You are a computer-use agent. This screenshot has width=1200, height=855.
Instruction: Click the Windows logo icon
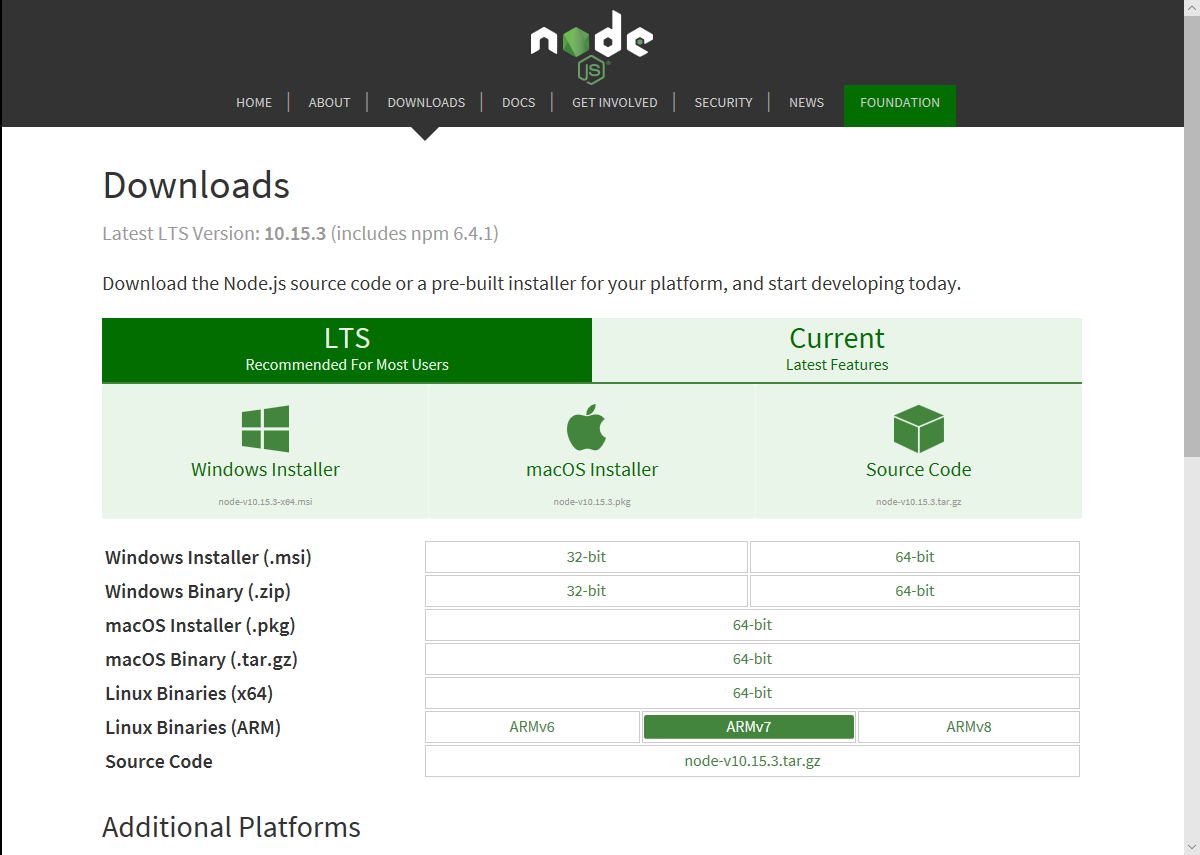click(x=265, y=429)
